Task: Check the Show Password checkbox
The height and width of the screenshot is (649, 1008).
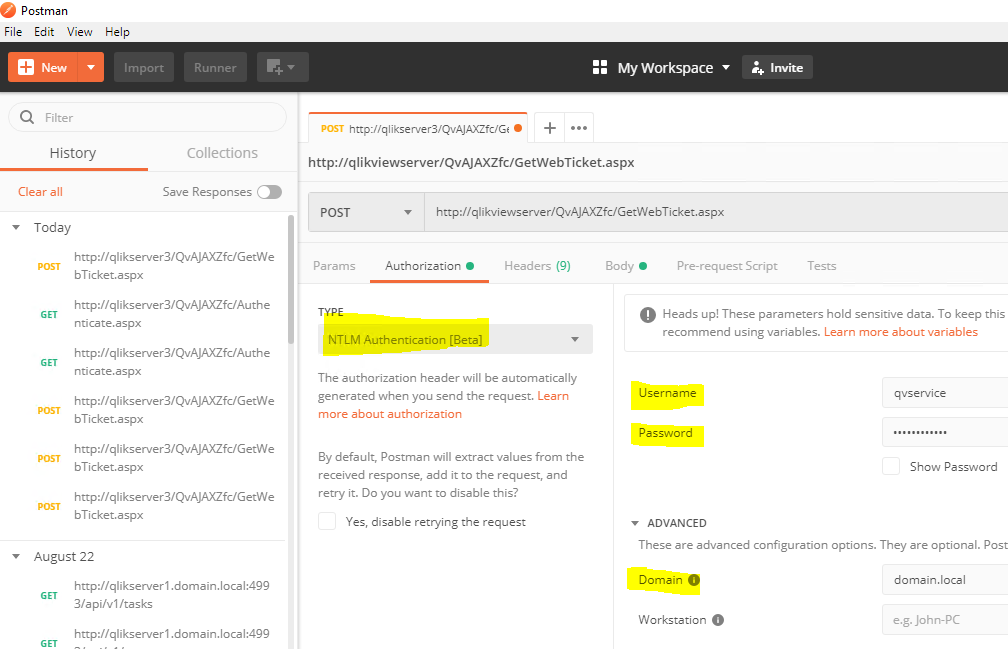Action: point(891,466)
